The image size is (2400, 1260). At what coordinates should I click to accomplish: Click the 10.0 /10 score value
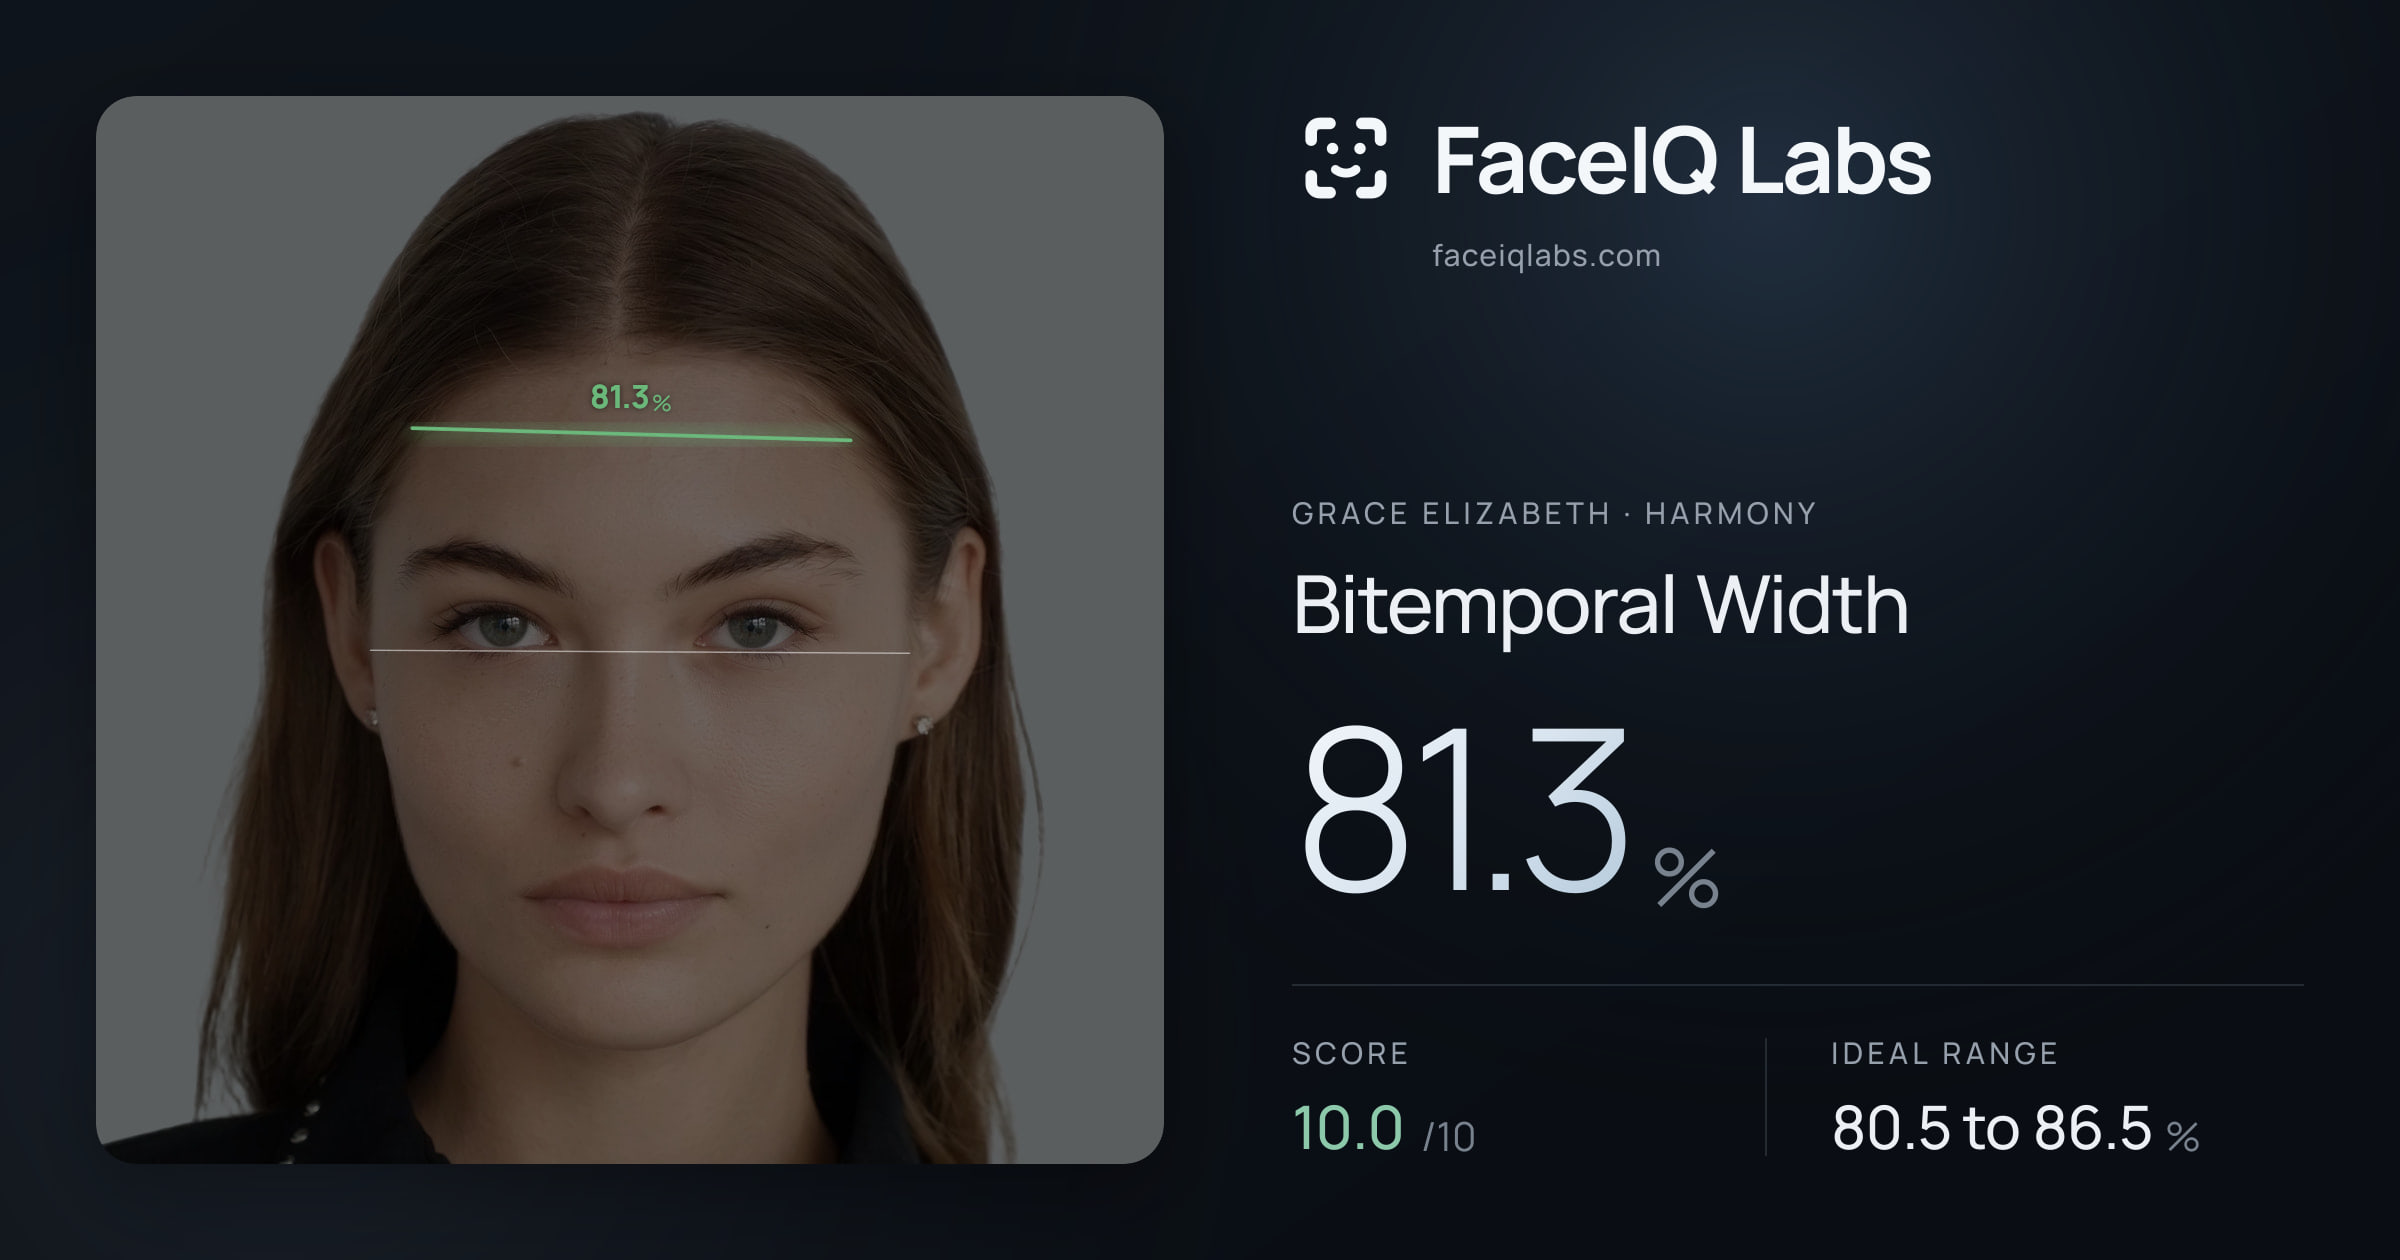[x=1384, y=1128]
